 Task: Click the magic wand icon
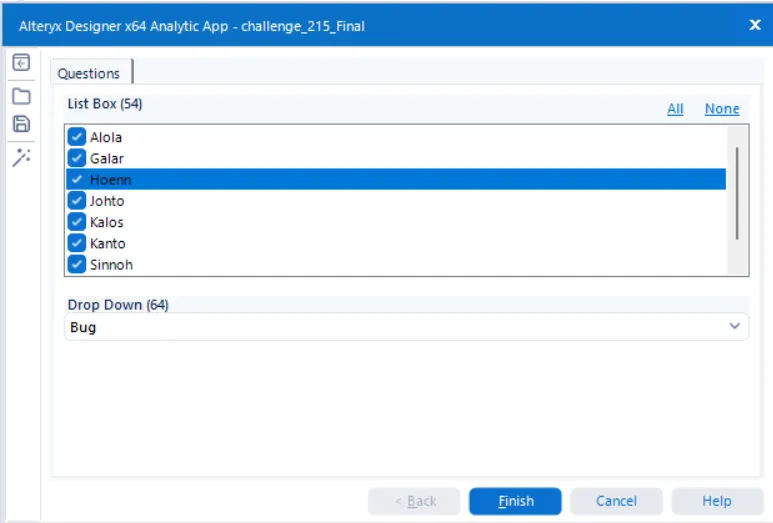21,158
